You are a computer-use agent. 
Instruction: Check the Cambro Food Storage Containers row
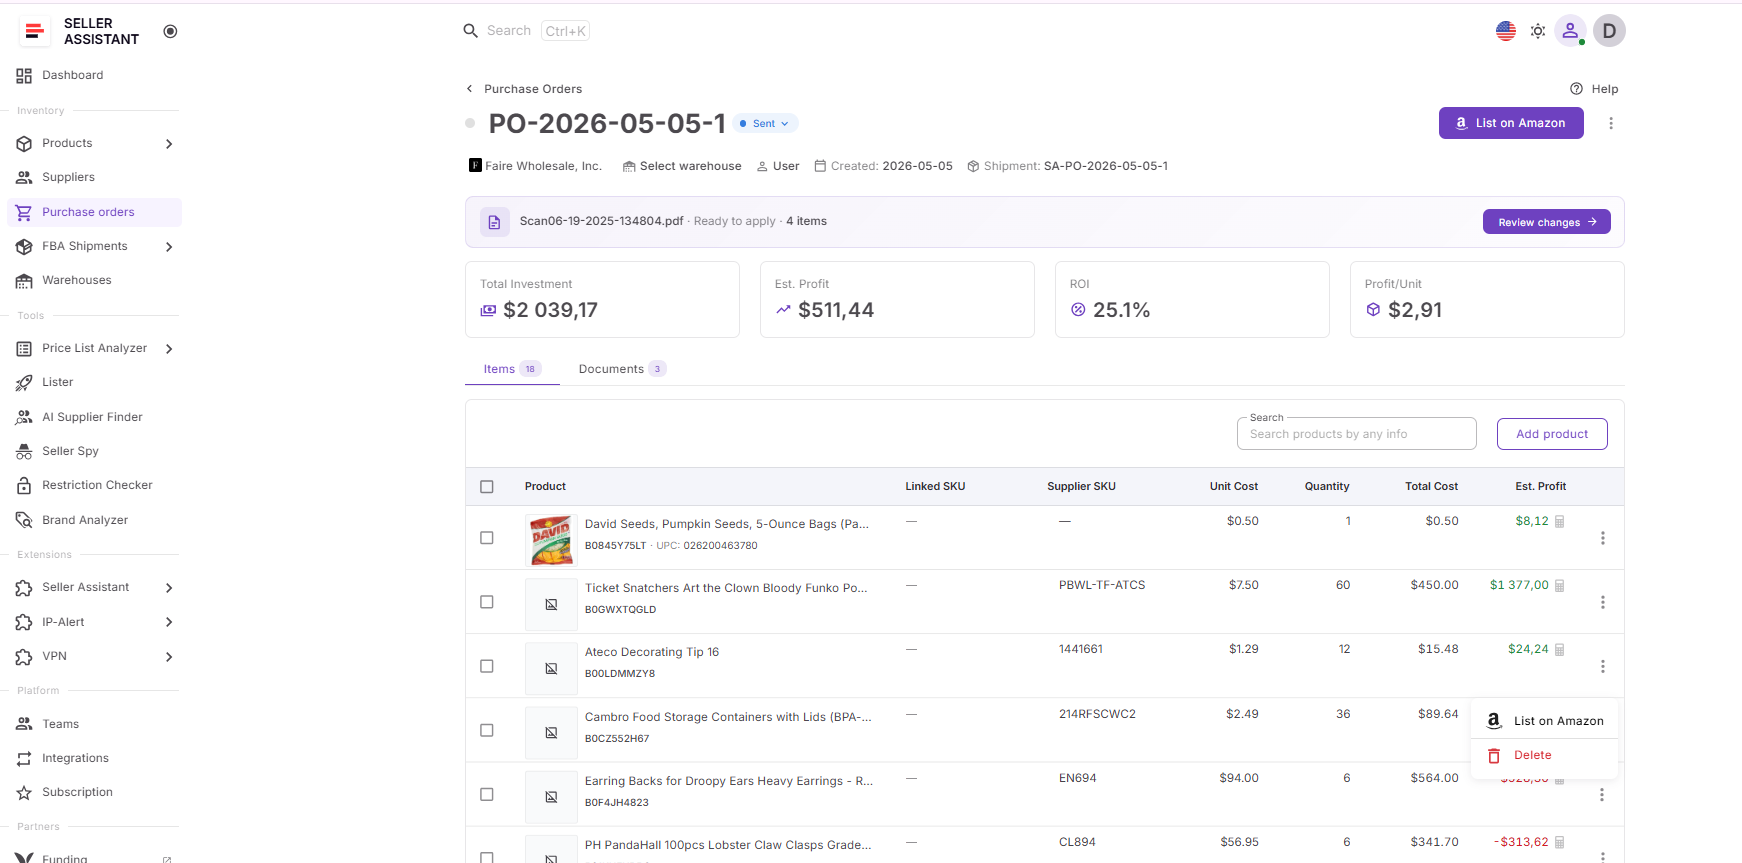pos(487,730)
